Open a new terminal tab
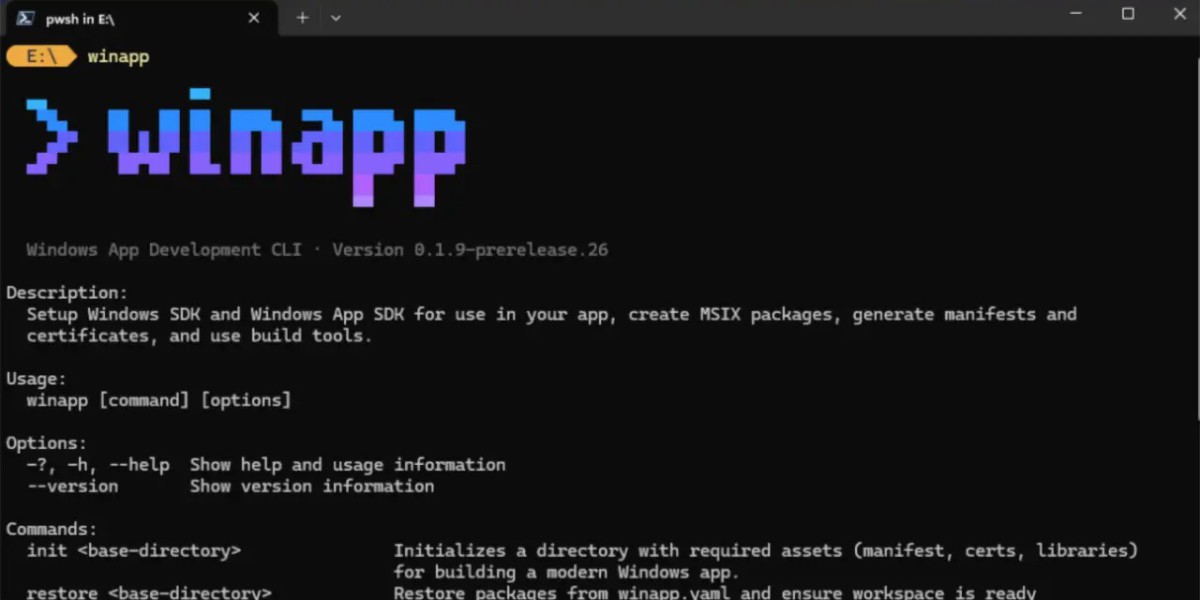1200x600 pixels. [x=302, y=17]
